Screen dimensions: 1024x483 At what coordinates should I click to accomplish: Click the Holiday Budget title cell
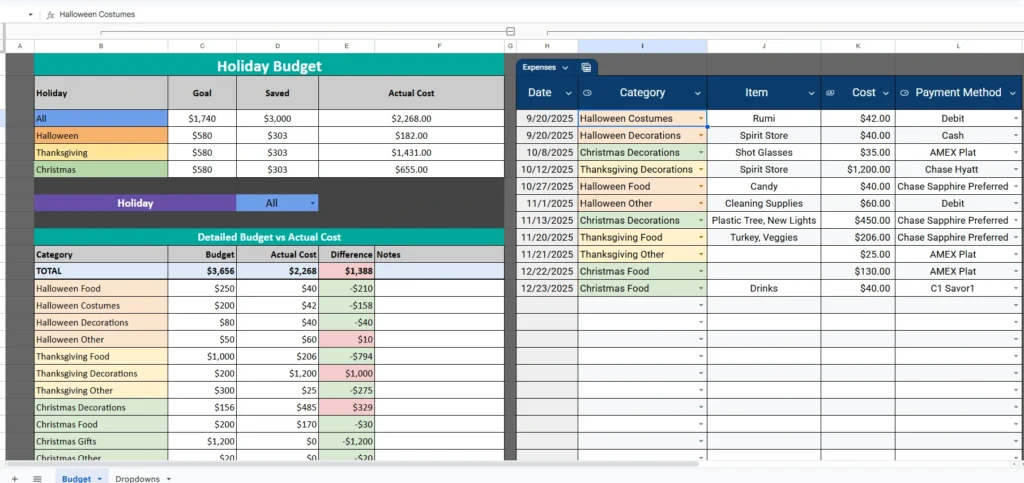(x=269, y=66)
